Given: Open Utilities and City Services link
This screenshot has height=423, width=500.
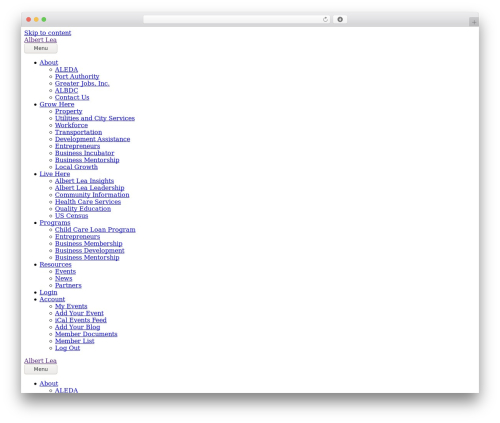Looking at the screenshot, I should point(95,118).
